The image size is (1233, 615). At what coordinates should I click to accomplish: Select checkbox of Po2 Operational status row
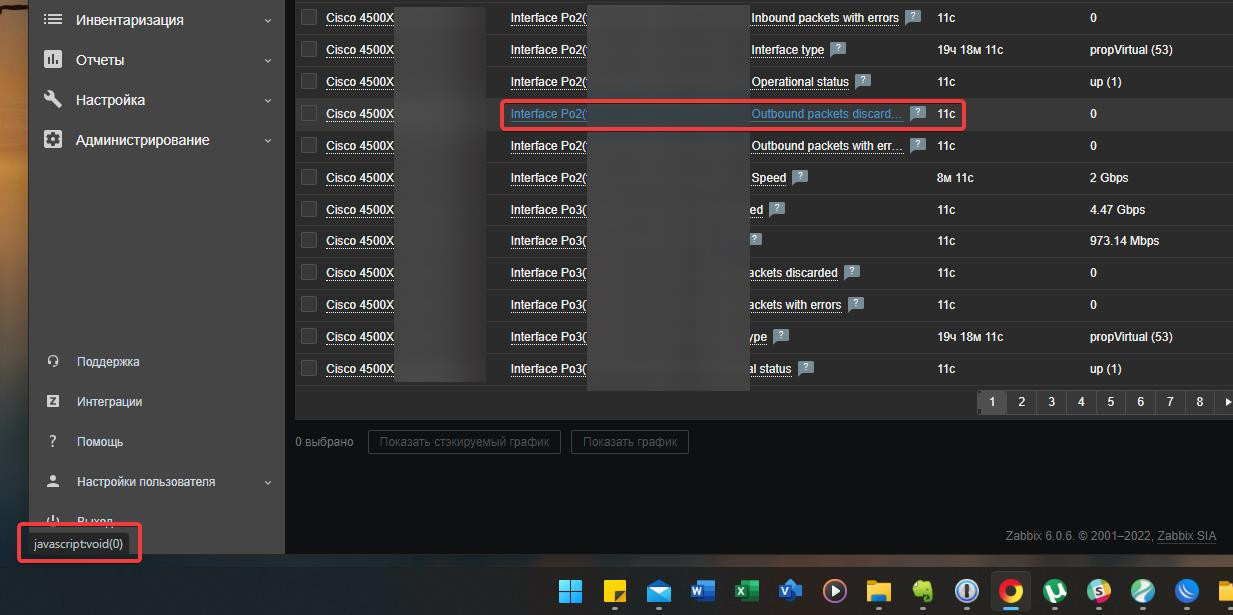309,82
